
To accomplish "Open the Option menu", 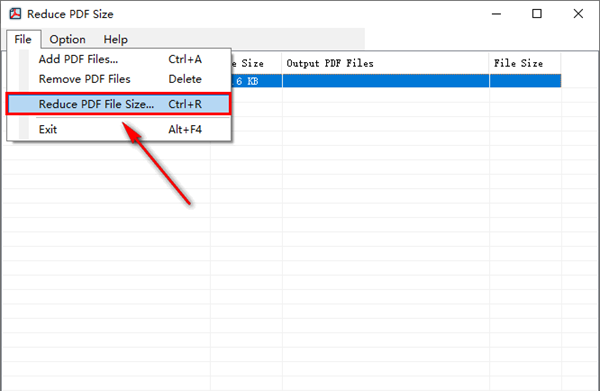I will coord(67,39).
